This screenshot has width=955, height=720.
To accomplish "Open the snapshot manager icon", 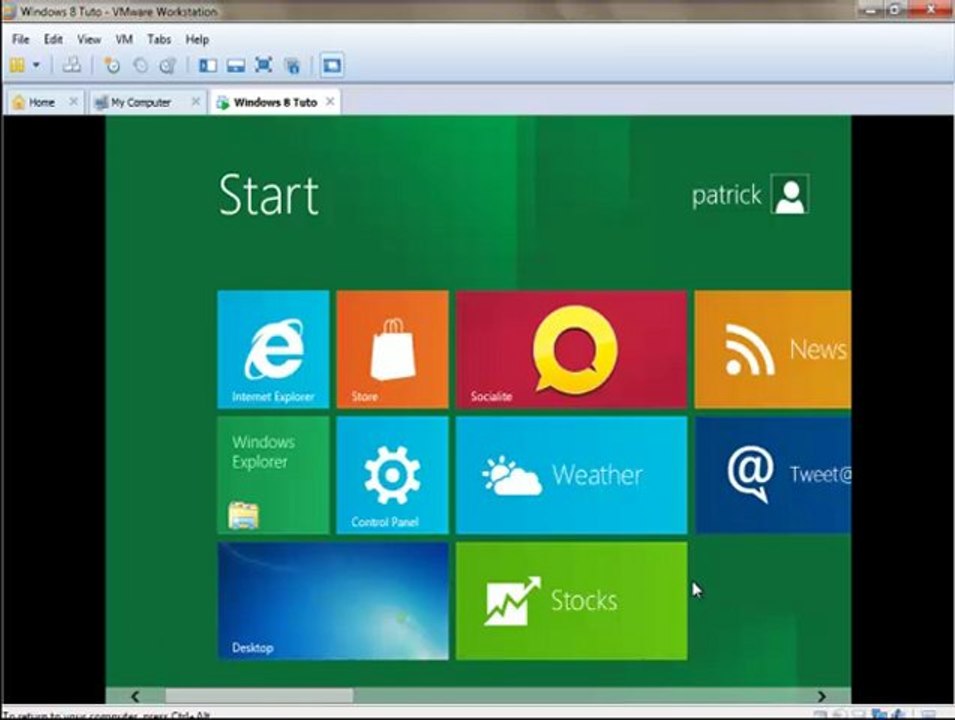I will pos(167,65).
